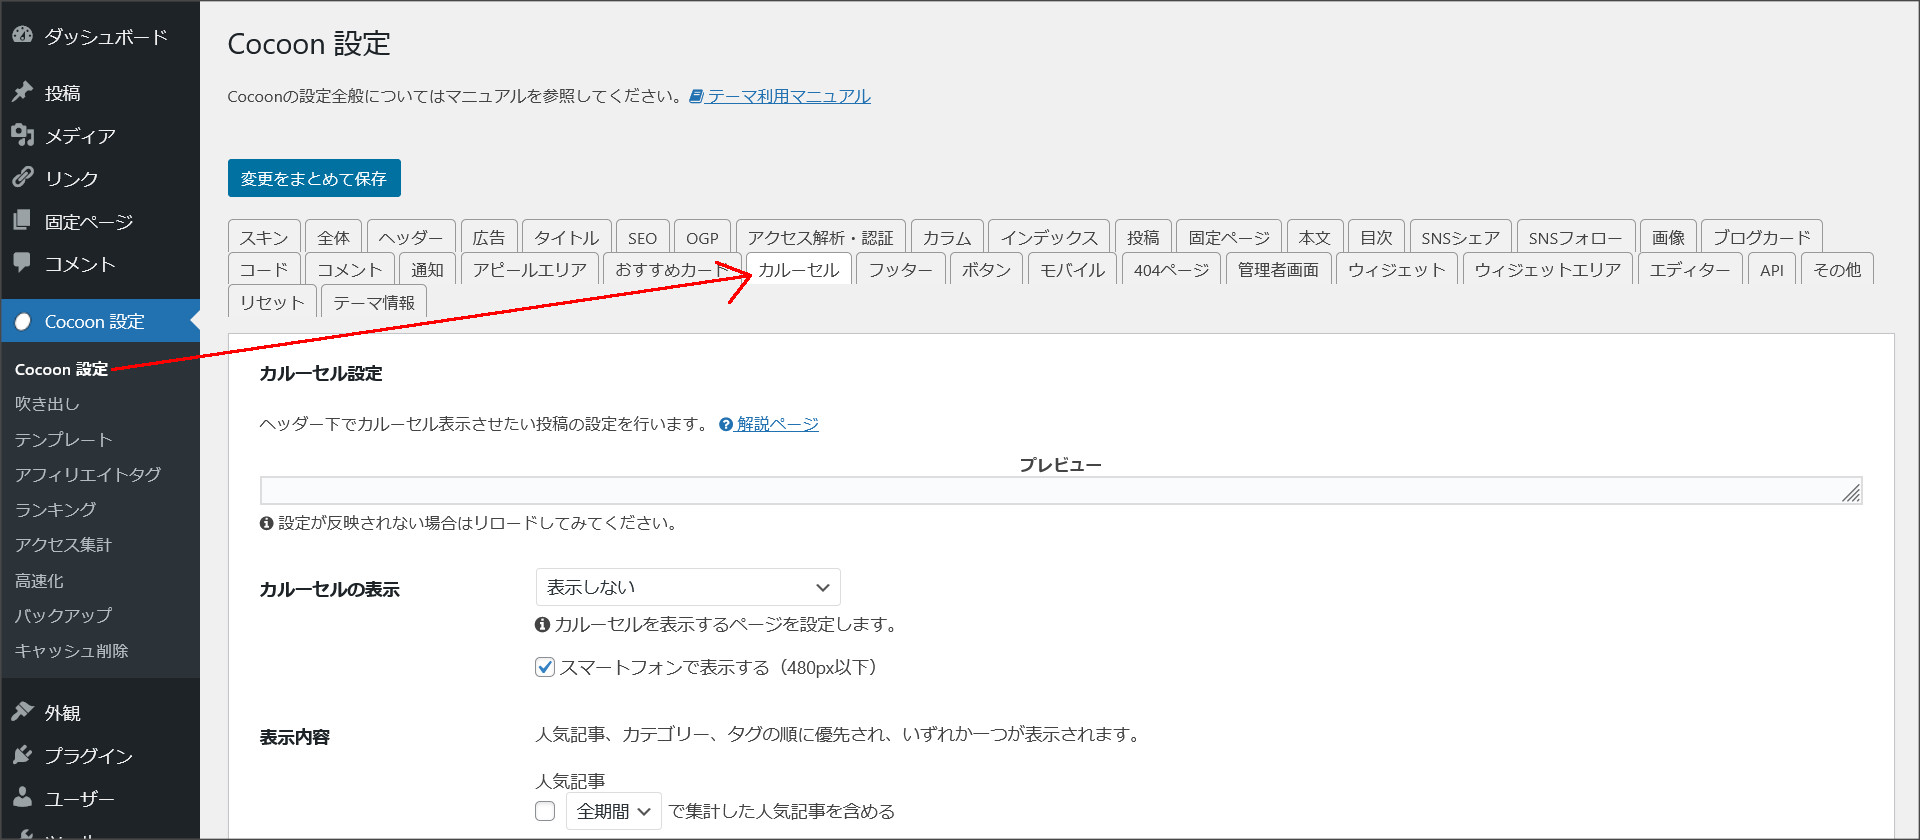This screenshot has width=1920, height=840.
Task: Open the 404ページ tab
Action: (1171, 269)
